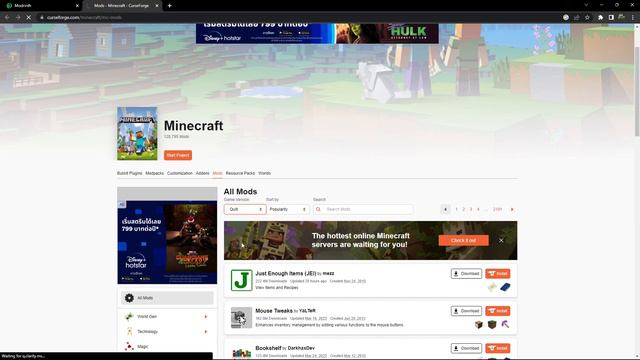Click page vertical scrollbar thumb
The height and width of the screenshot is (360, 640).
pyautogui.click(x=637, y=82)
